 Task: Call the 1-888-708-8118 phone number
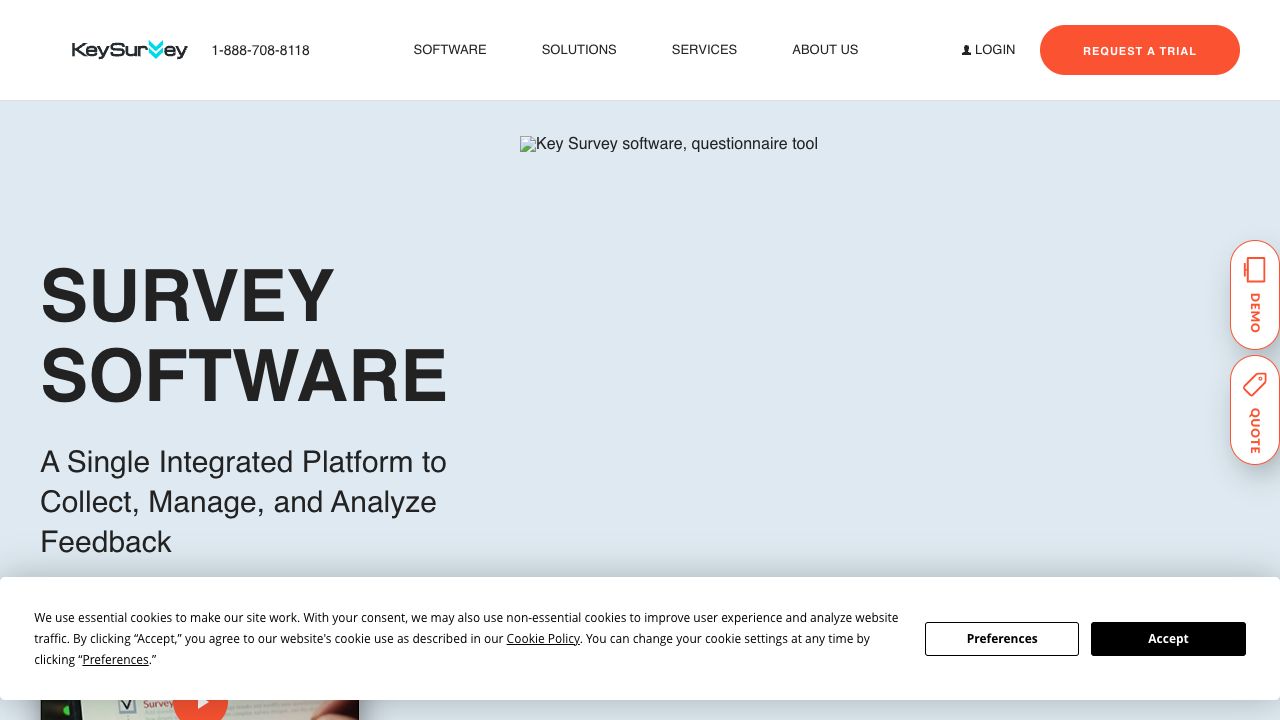pos(260,50)
